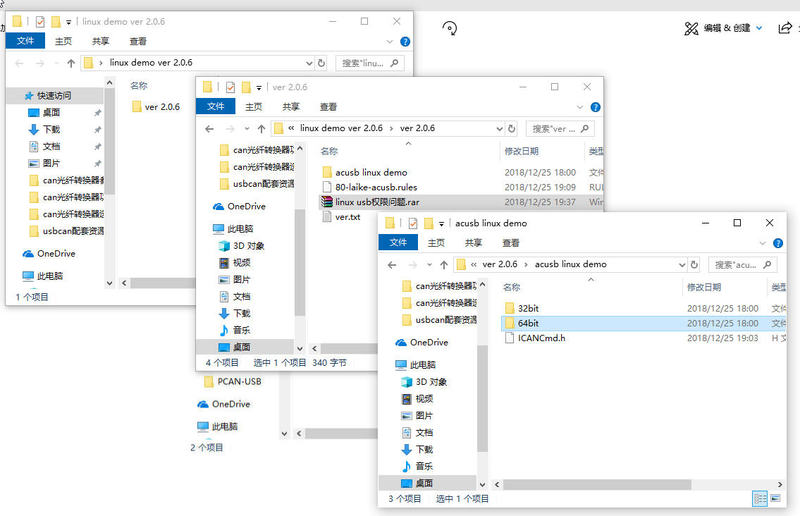Image resolution: width=800 pixels, height=516 pixels.
Task: Switch to large icons view in acusb linux demo window
Action: pyautogui.click(x=776, y=499)
